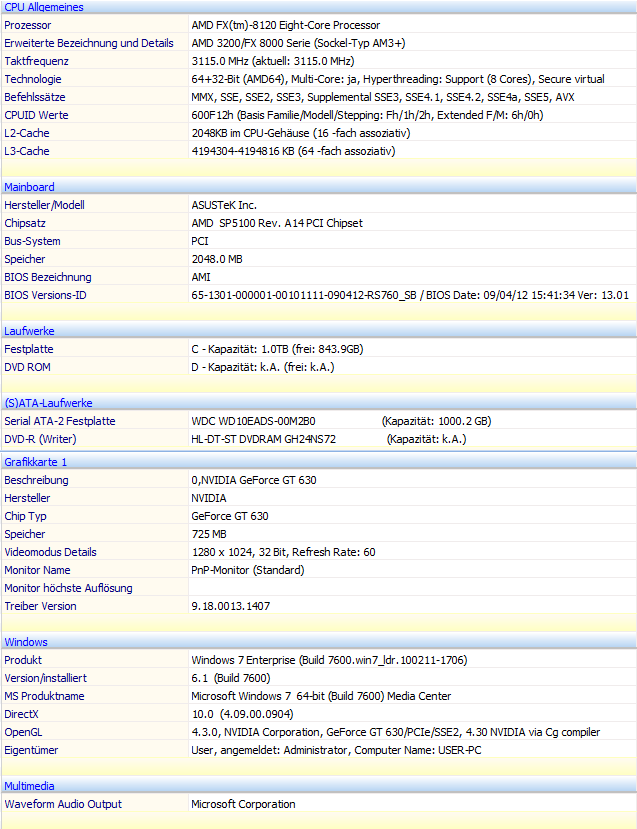Select the 'ASUSTeK Inc.' manufacturer value
Viewport: 637px width, 829px height.
[x=224, y=205]
